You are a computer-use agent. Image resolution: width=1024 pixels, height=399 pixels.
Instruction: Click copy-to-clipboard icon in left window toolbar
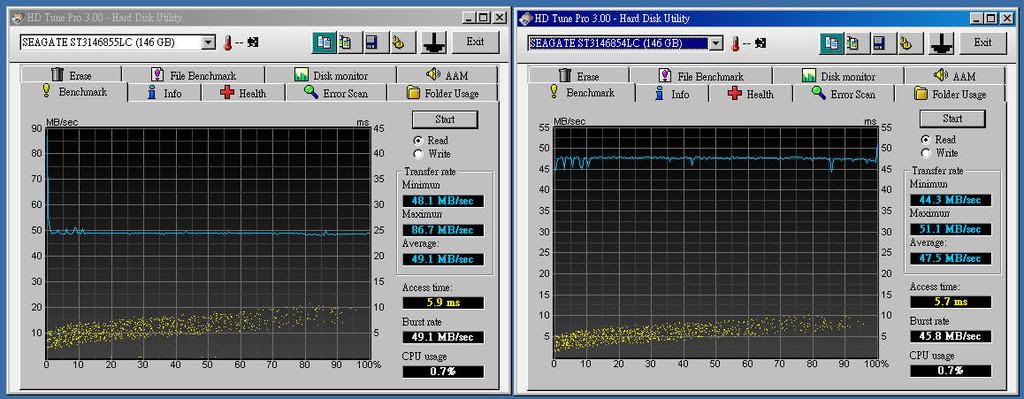[323, 42]
